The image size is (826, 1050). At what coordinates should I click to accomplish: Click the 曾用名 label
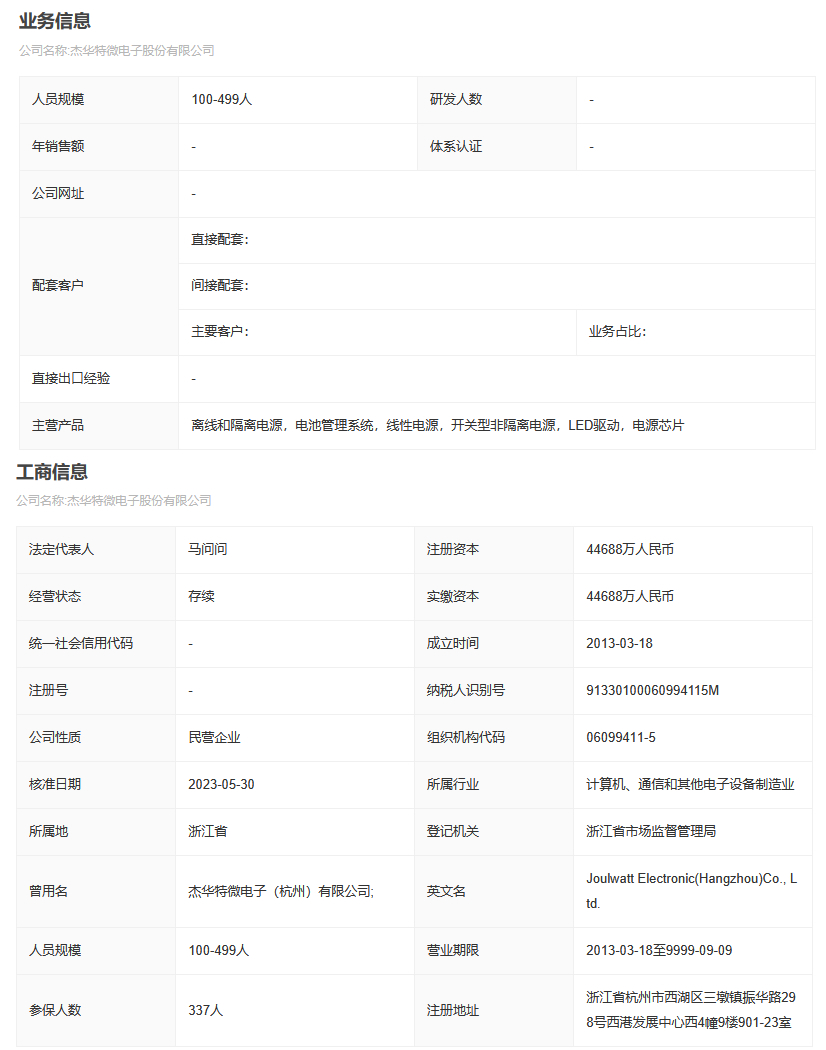[48, 891]
